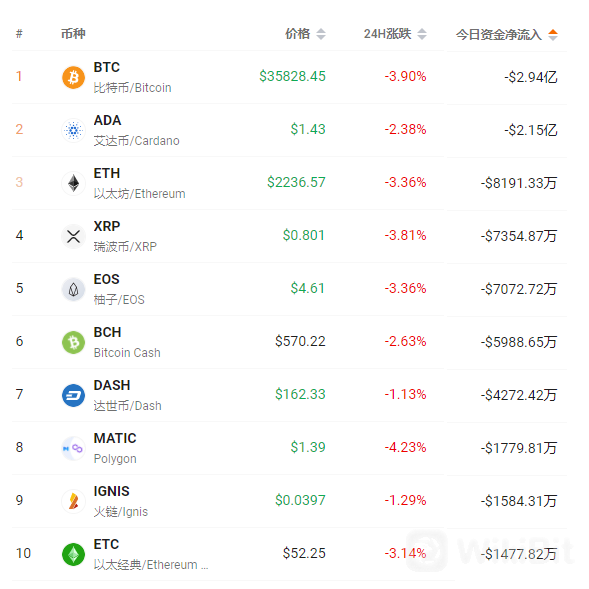This screenshot has width=589, height=589.
Task: Click the MATIC Polygon coin icon
Action: click(x=73, y=448)
